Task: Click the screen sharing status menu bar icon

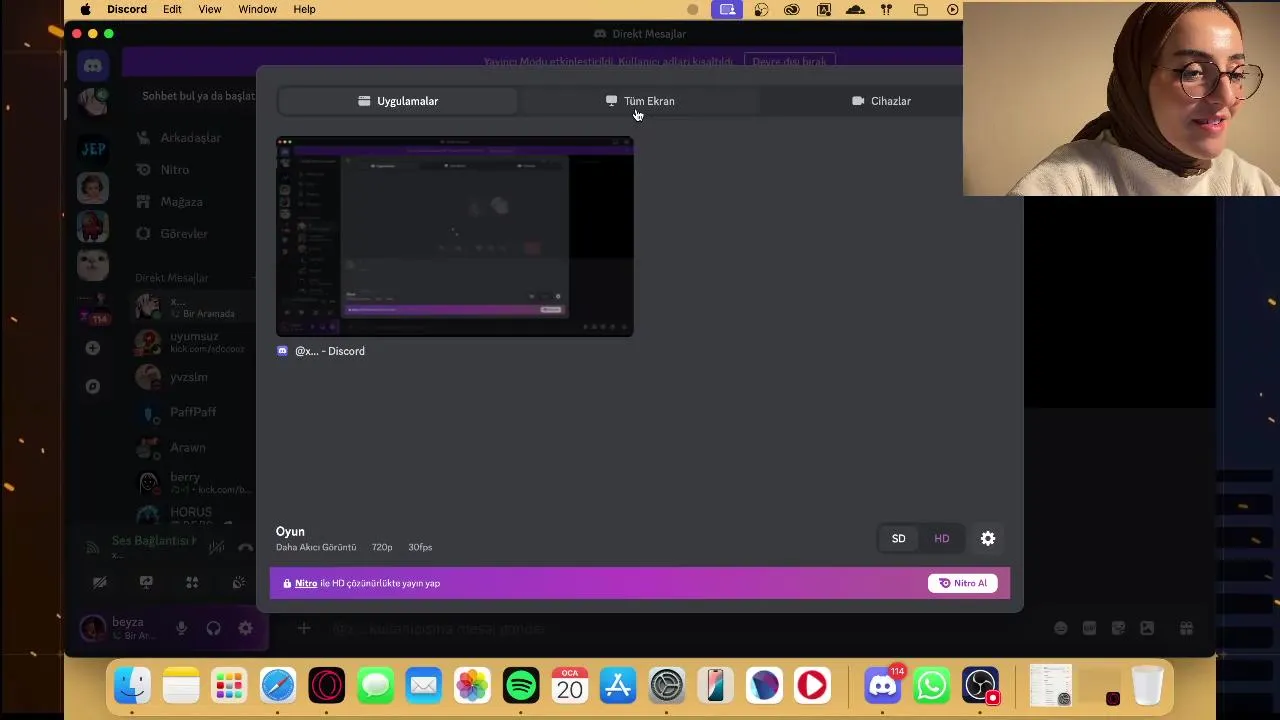Action: tap(727, 9)
